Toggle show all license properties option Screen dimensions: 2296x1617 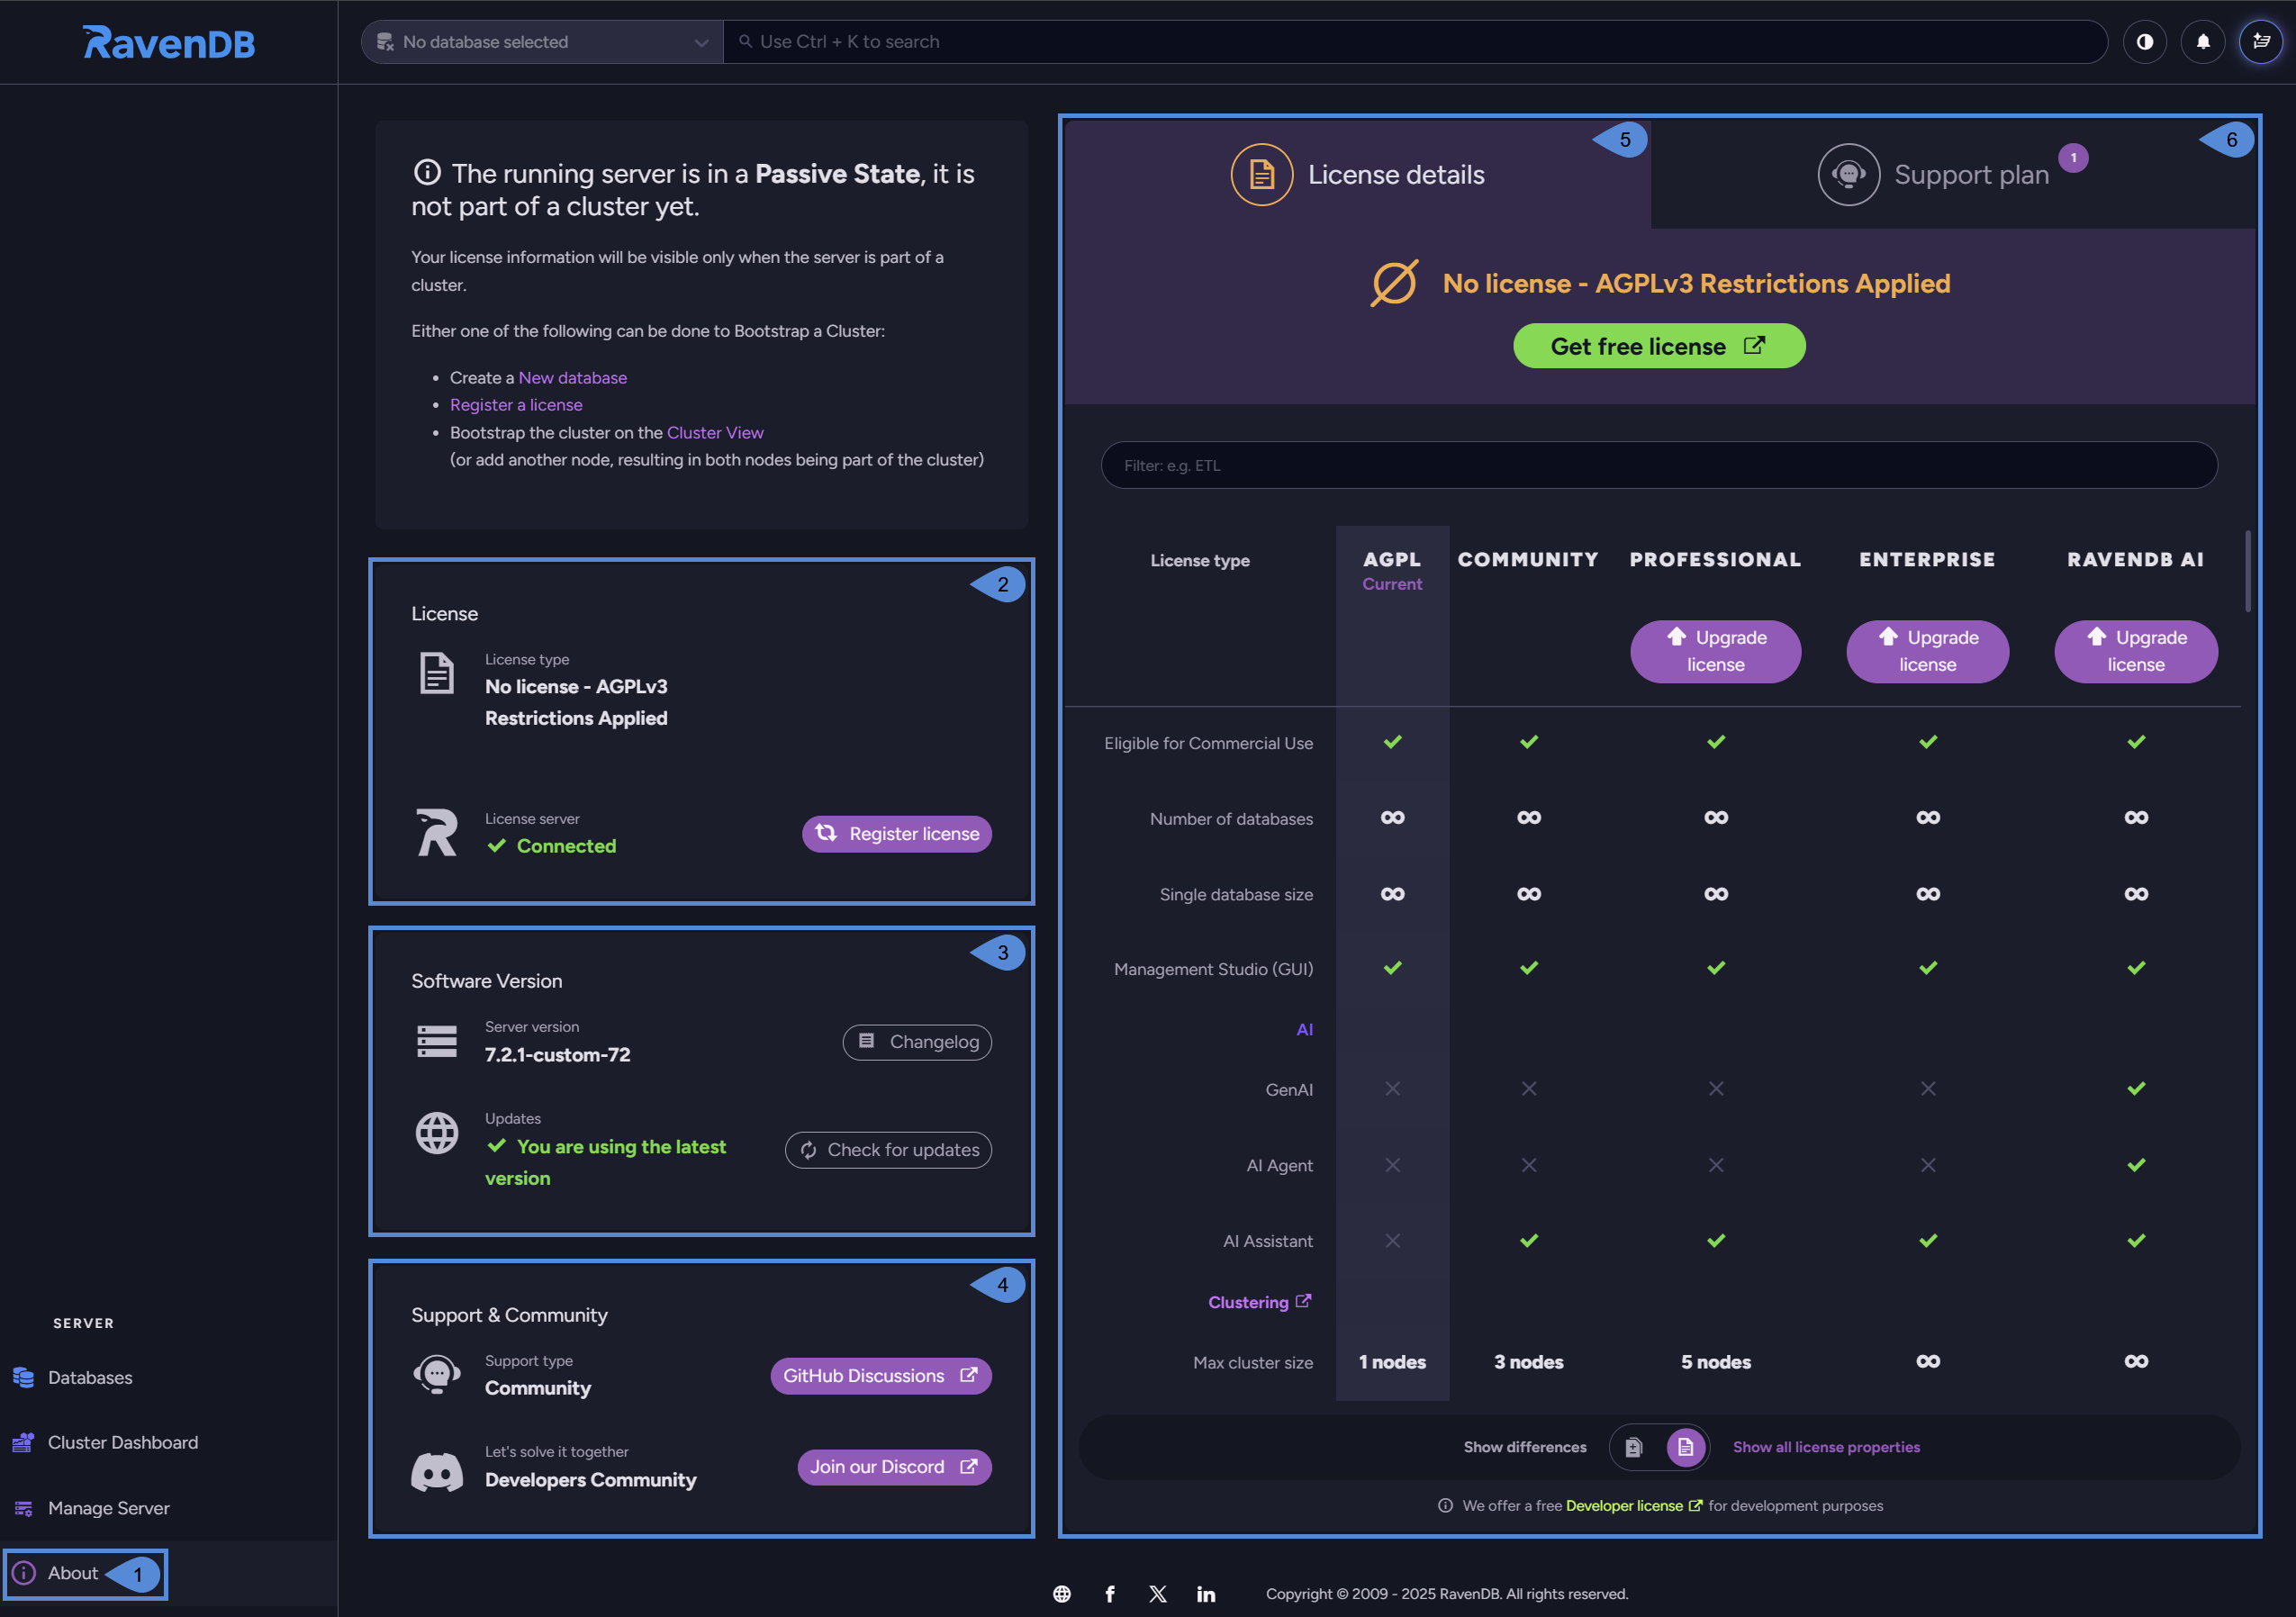pos(1685,1447)
